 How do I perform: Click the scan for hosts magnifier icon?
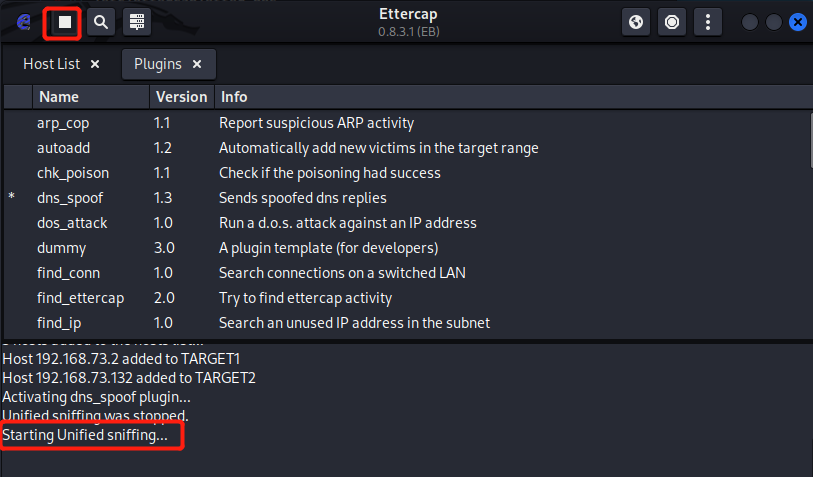100,21
